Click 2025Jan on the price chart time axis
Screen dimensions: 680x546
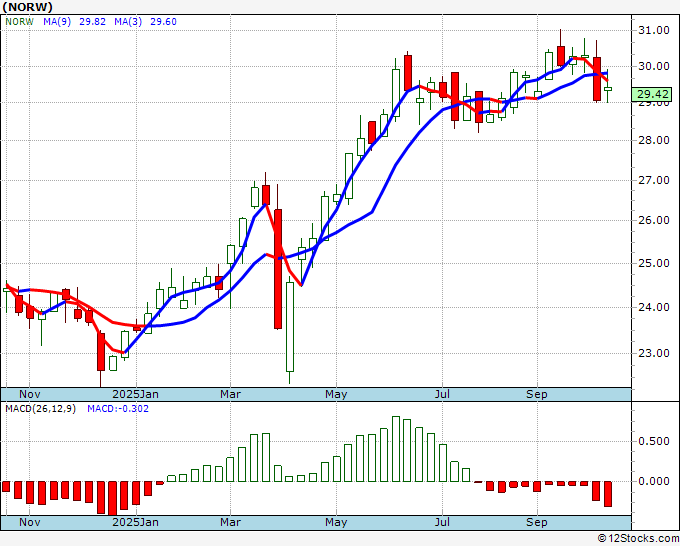135,394
